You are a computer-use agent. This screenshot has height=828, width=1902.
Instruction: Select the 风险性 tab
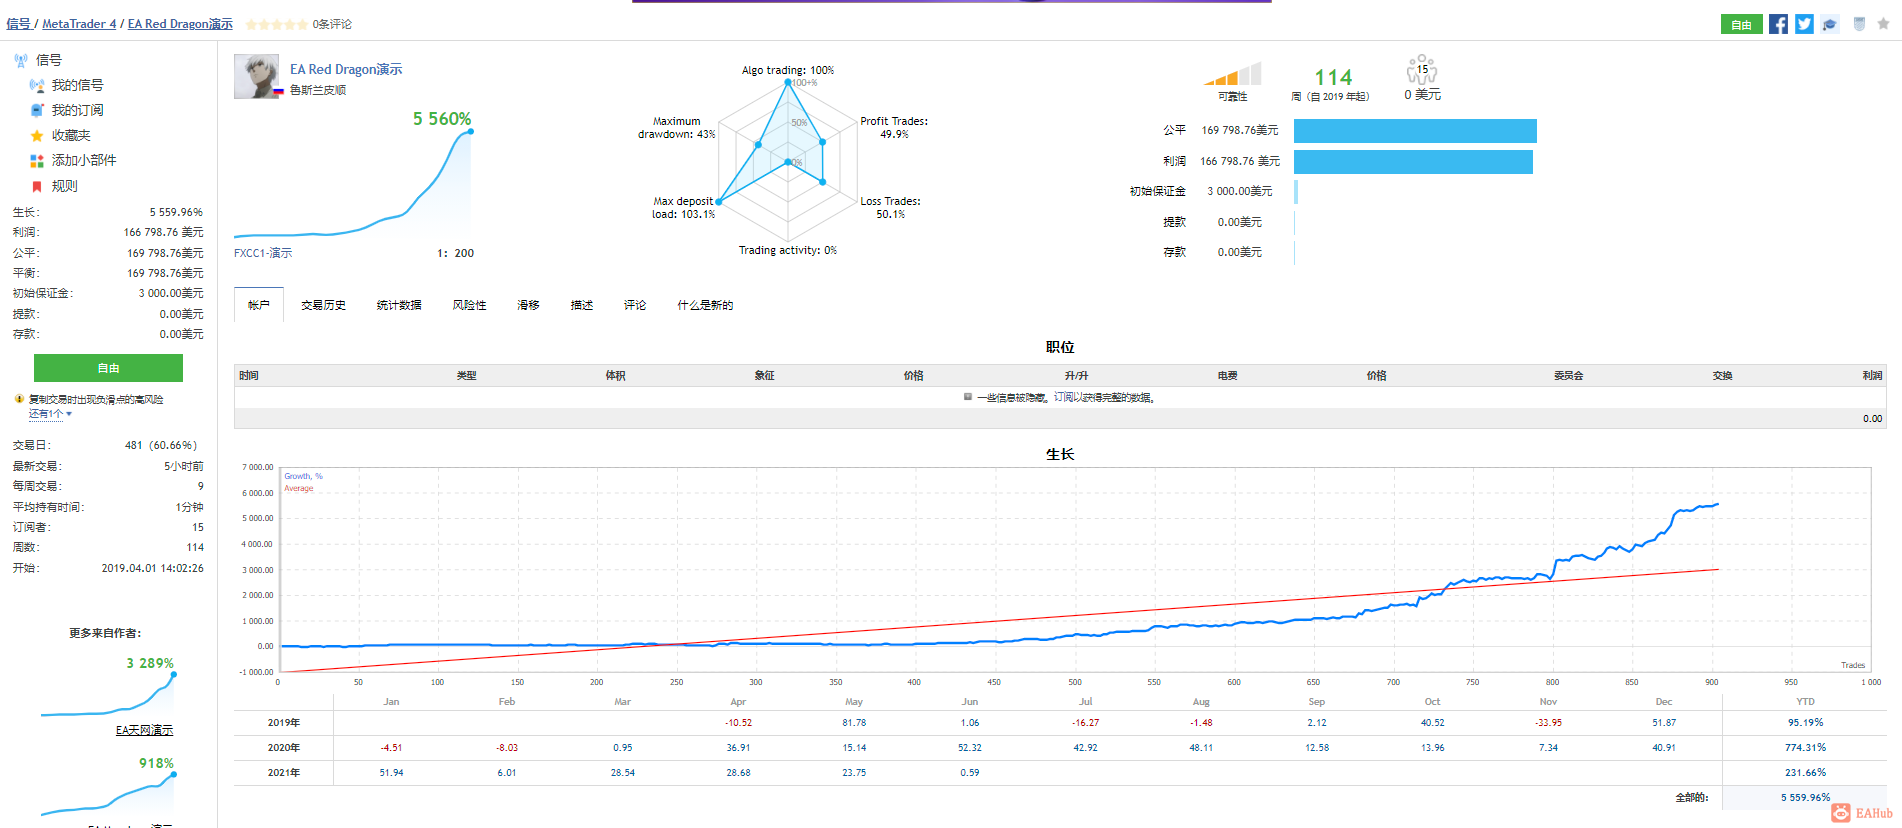click(469, 305)
